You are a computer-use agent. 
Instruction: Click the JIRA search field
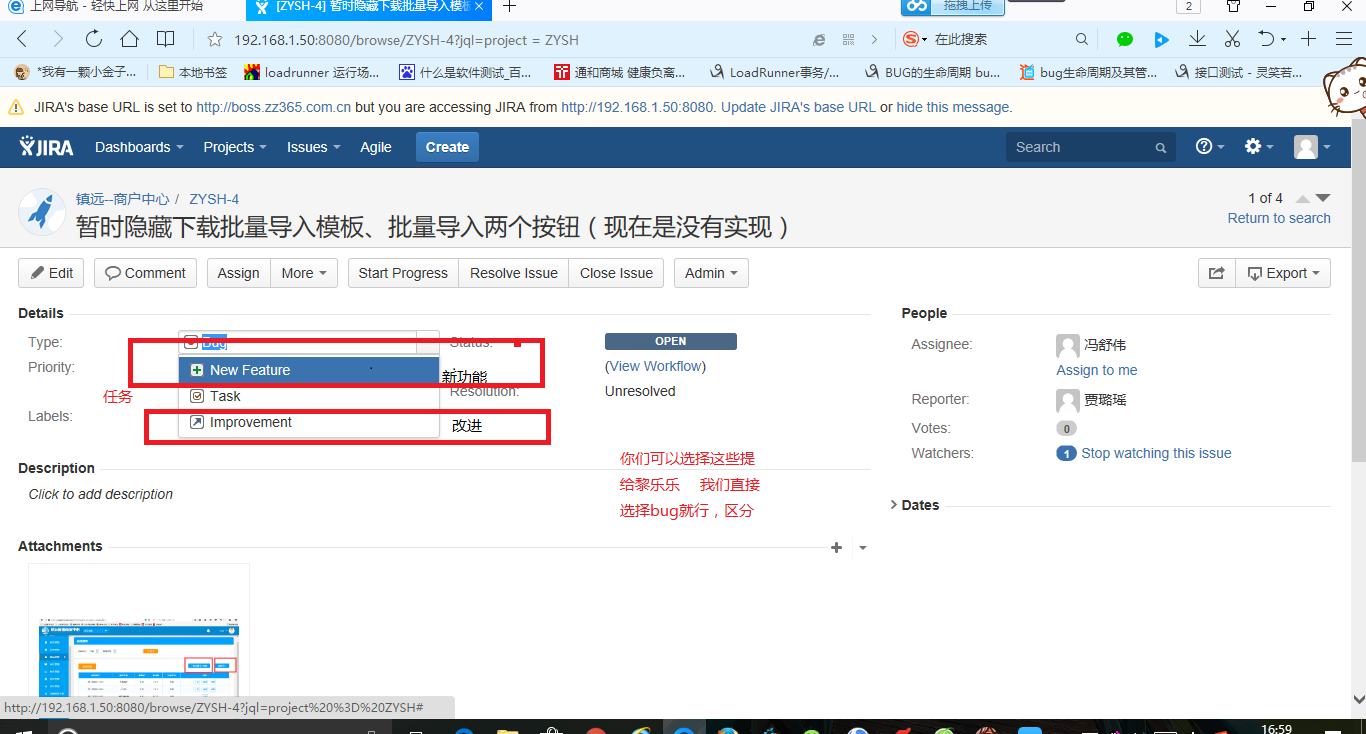[x=1084, y=147]
